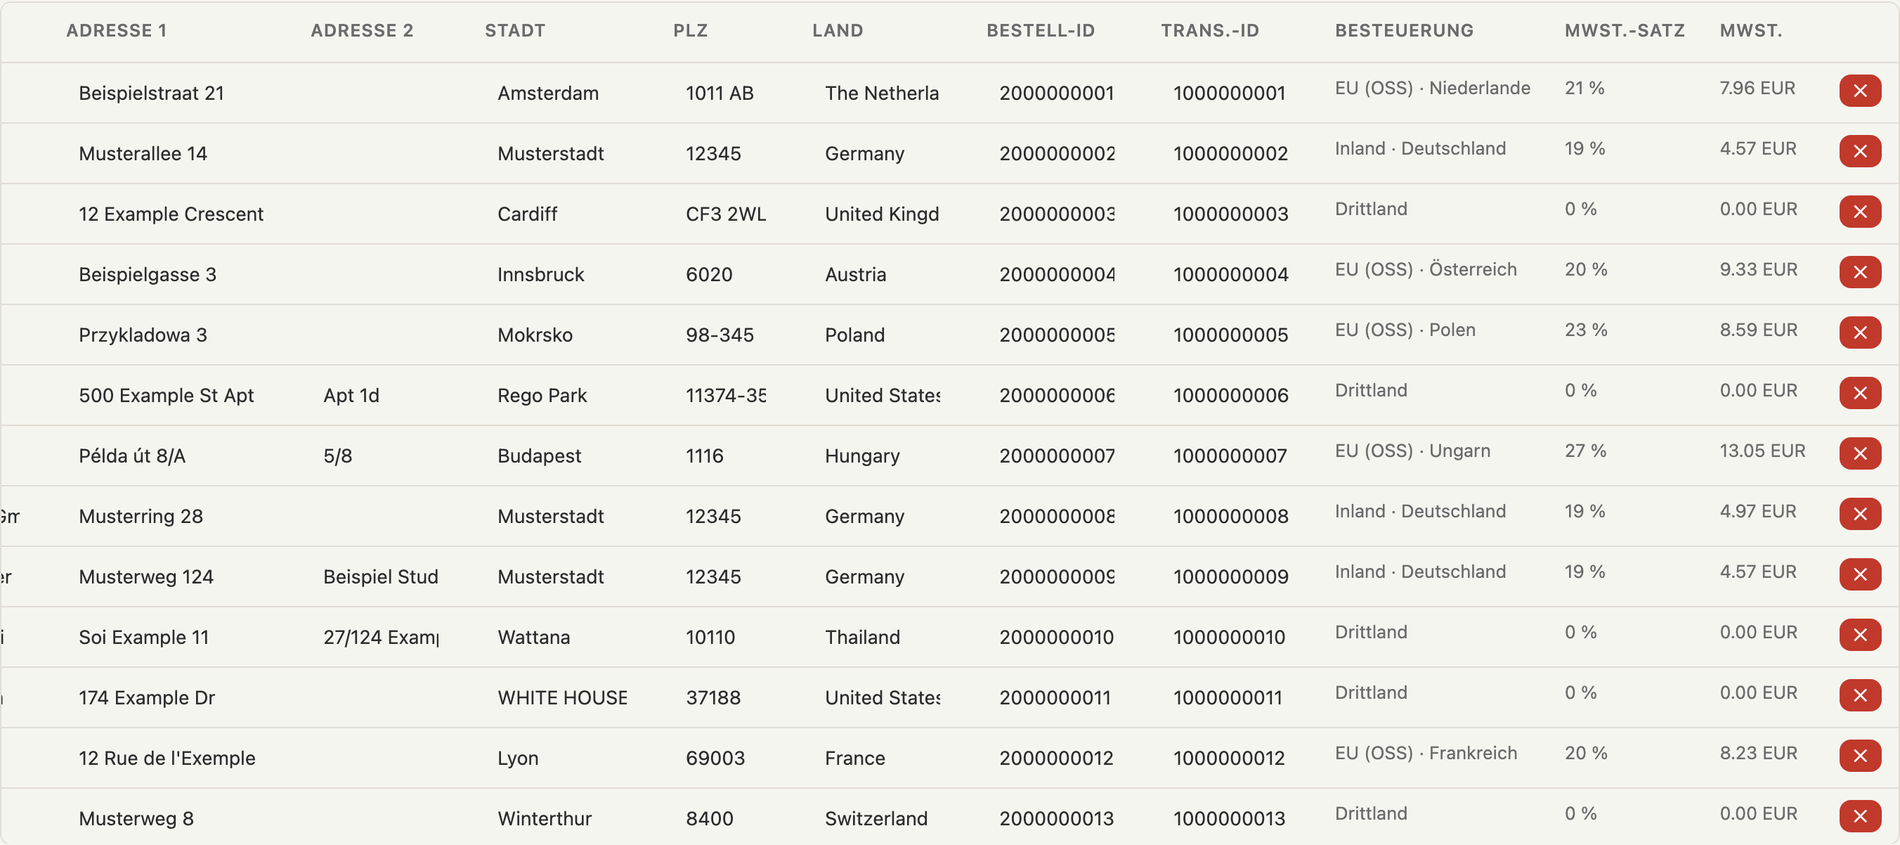
Task: Delete the WHITE HOUSE order row
Action: click(x=1860, y=695)
